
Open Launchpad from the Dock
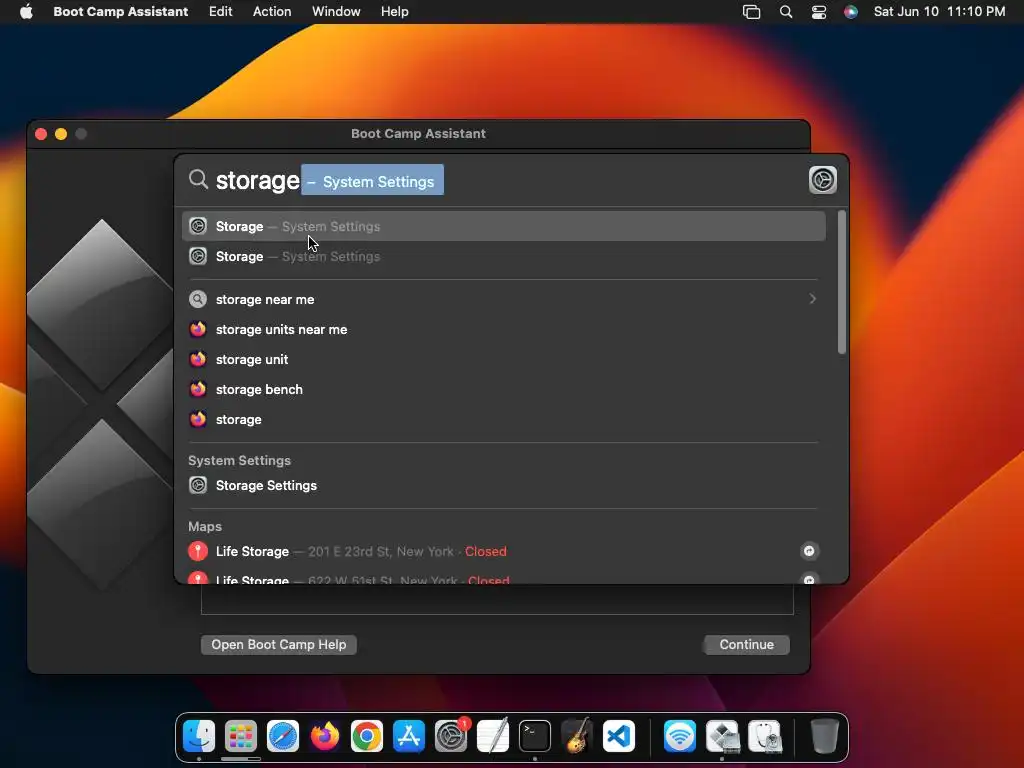[240, 737]
